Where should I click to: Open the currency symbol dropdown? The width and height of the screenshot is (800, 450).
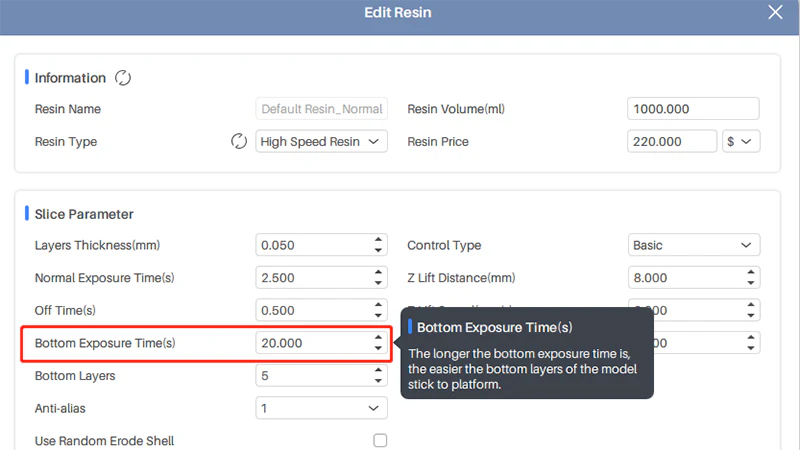741,142
